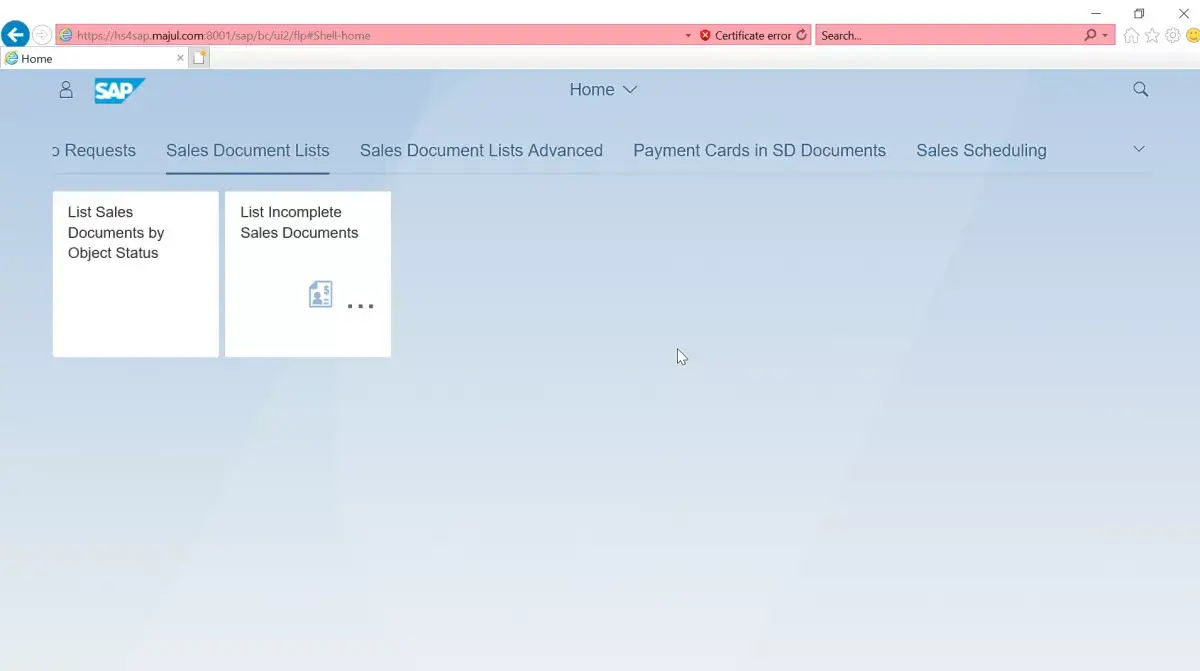Screen dimensions: 1200x671
Task: Switch to the Requests tab
Action: tap(93, 151)
